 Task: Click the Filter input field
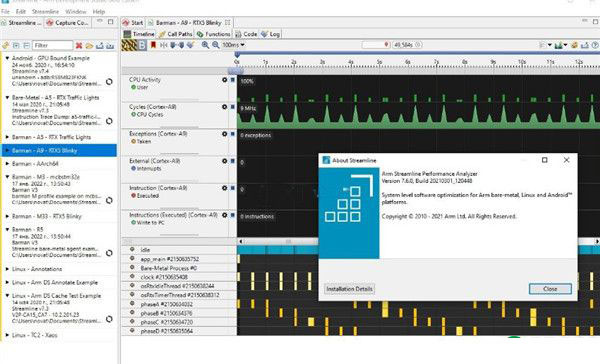tap(52, 46)
